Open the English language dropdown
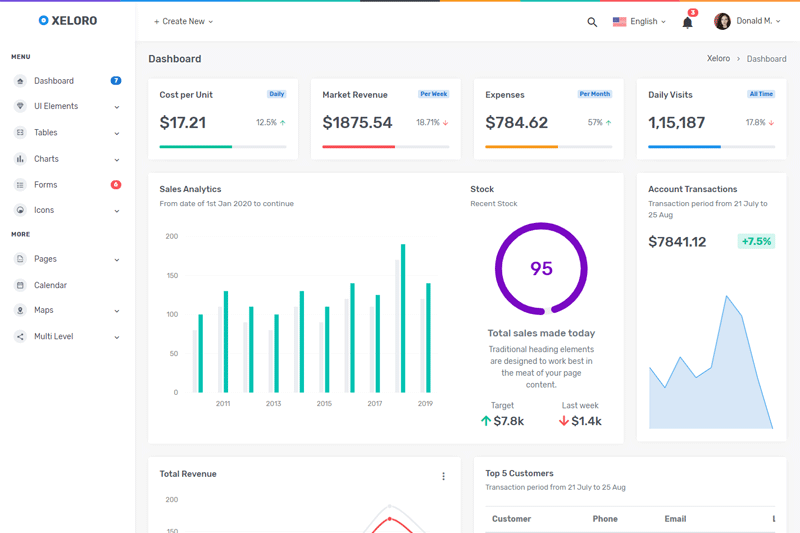This screenshot has width=800, height=533. pyautogui.click(x=640, y=21)
